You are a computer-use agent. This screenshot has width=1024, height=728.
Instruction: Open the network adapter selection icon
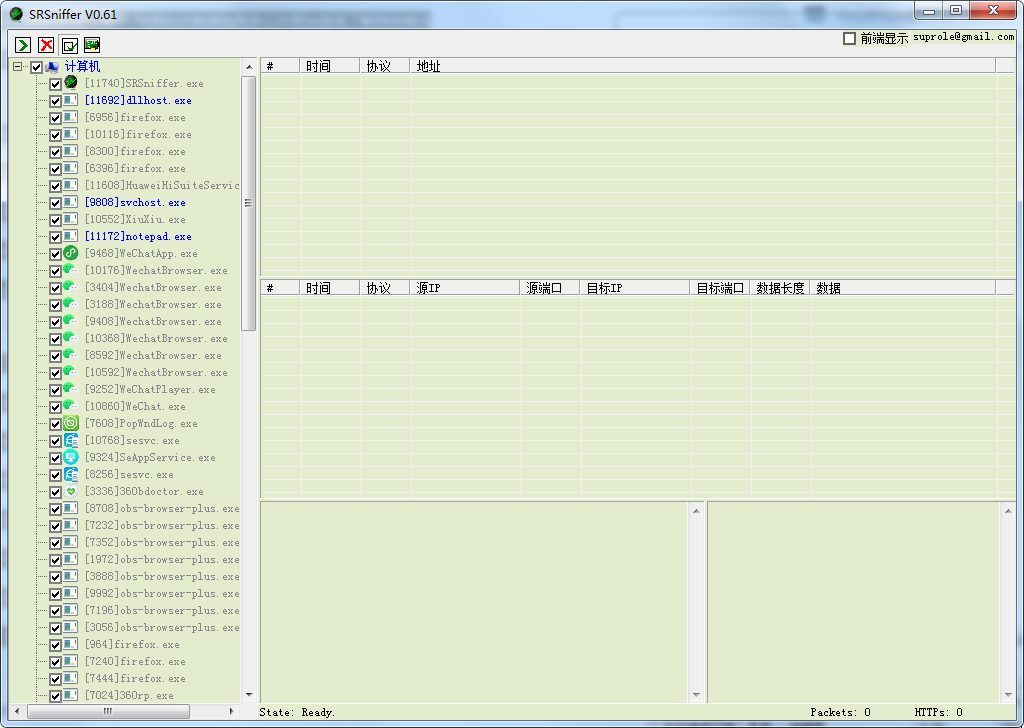tap(91, 44)
